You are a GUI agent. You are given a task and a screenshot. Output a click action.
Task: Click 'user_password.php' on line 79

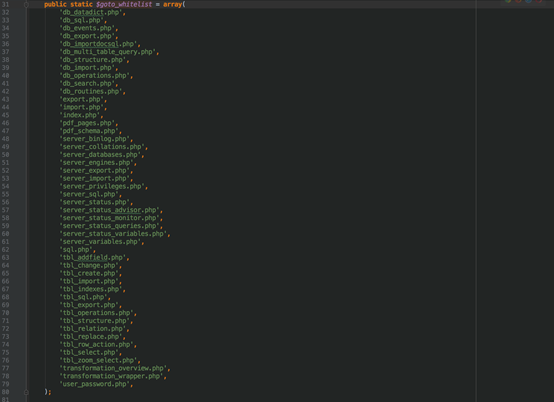[x=94, y=384]
